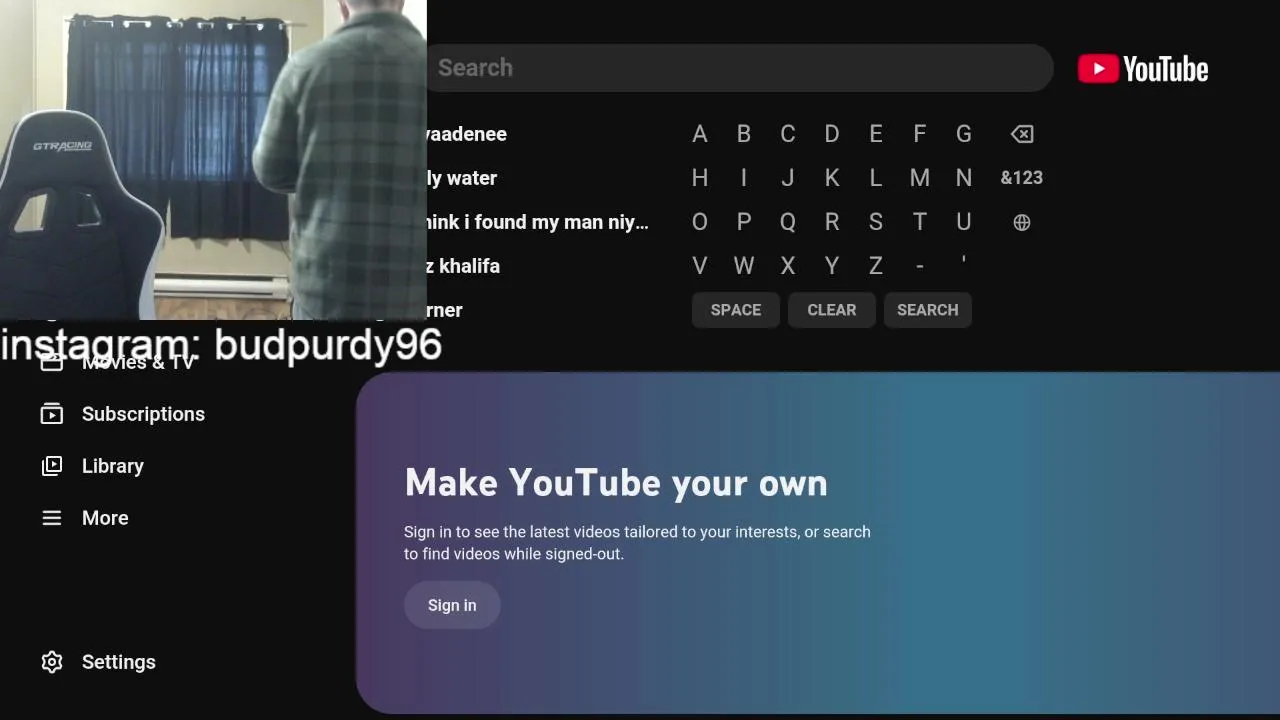Hit the SPACE key button
The width and height of the screenshot is (1280, 720).
tap(736, 310)
